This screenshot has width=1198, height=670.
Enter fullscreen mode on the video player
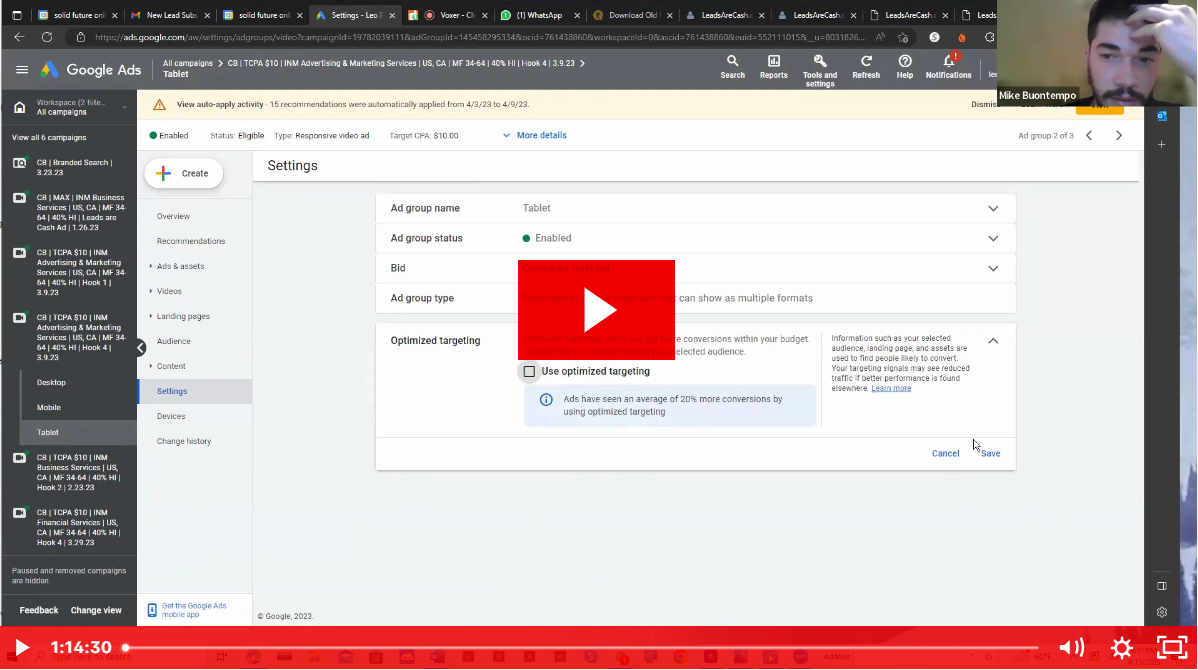[1171, 648]
